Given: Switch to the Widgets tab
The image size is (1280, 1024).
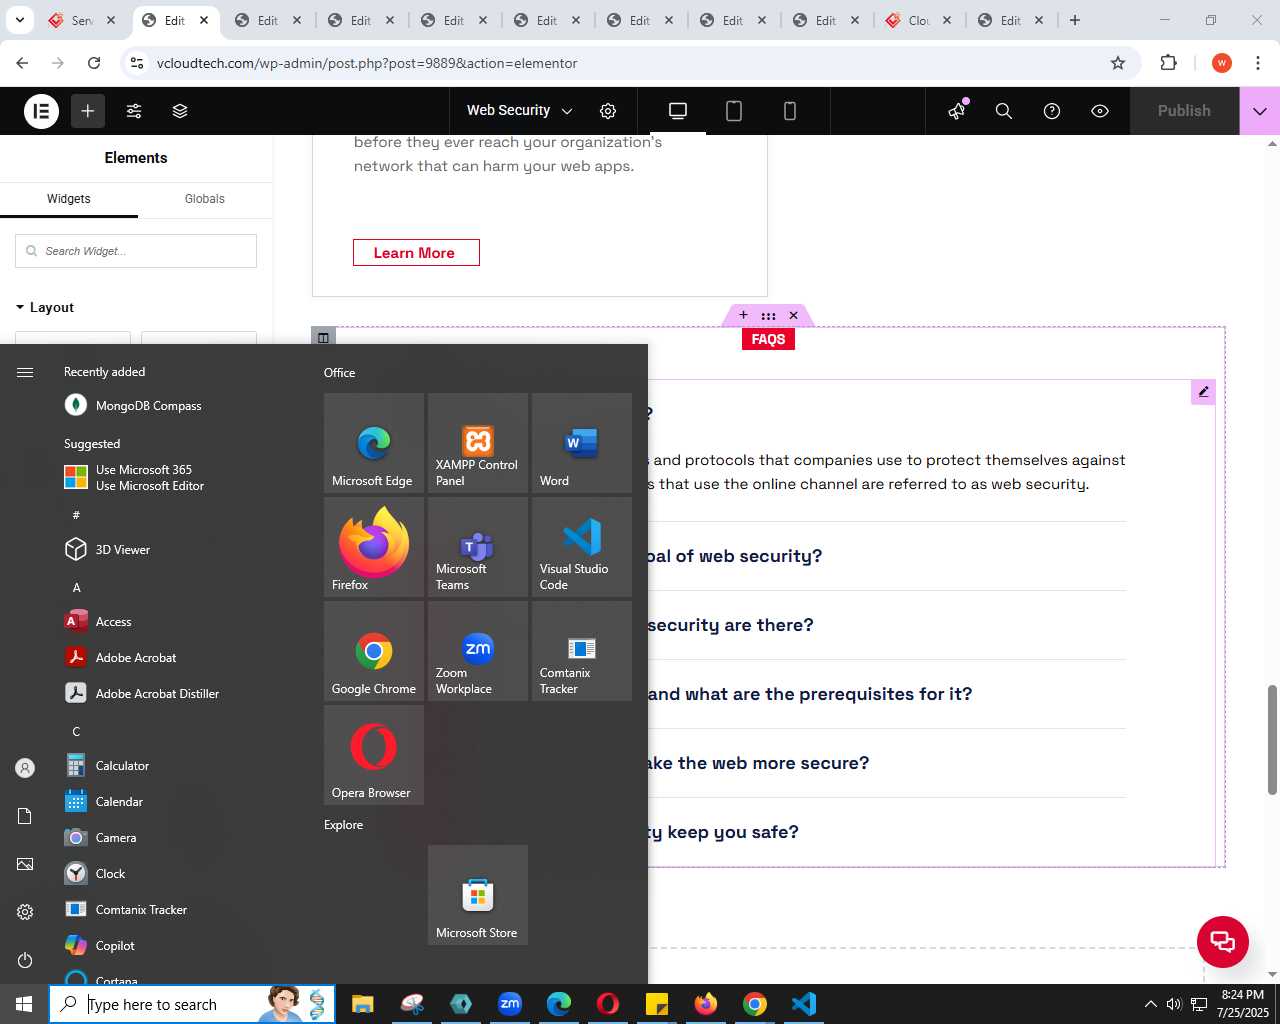Looking at the screenshot, I should (x=69, y=199).
